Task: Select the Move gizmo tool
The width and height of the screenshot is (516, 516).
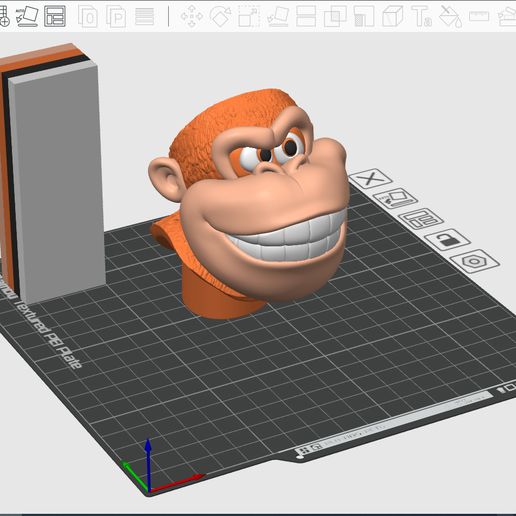Action: click(192, 16)
